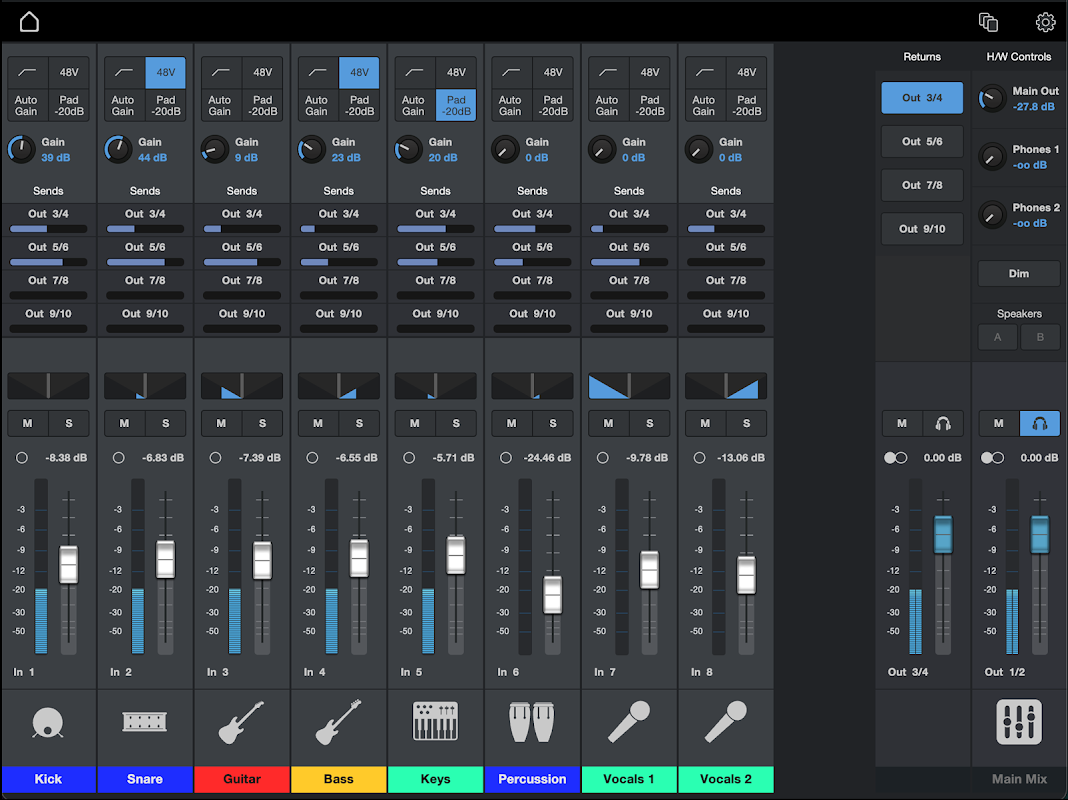Viewport: 1068px width, 800px height.
Task: Click the Home icon in top bar
Action: (29, 22)
